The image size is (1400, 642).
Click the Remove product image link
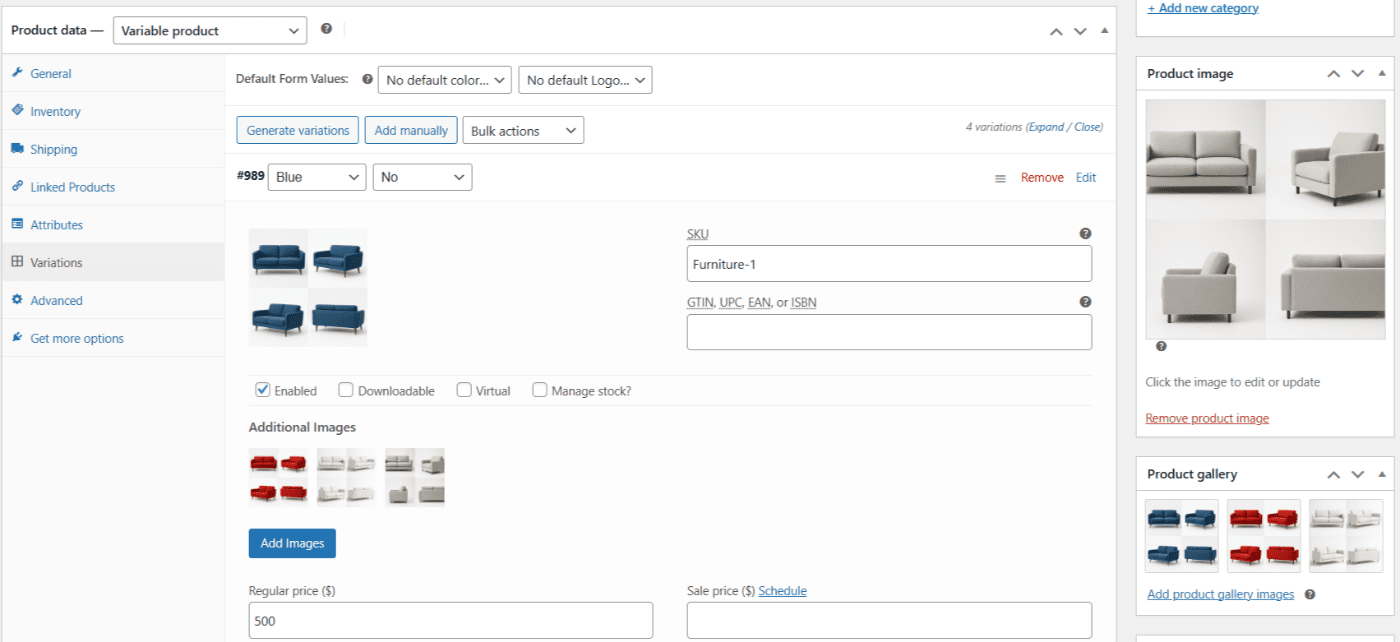click(x=1207, y=418)
